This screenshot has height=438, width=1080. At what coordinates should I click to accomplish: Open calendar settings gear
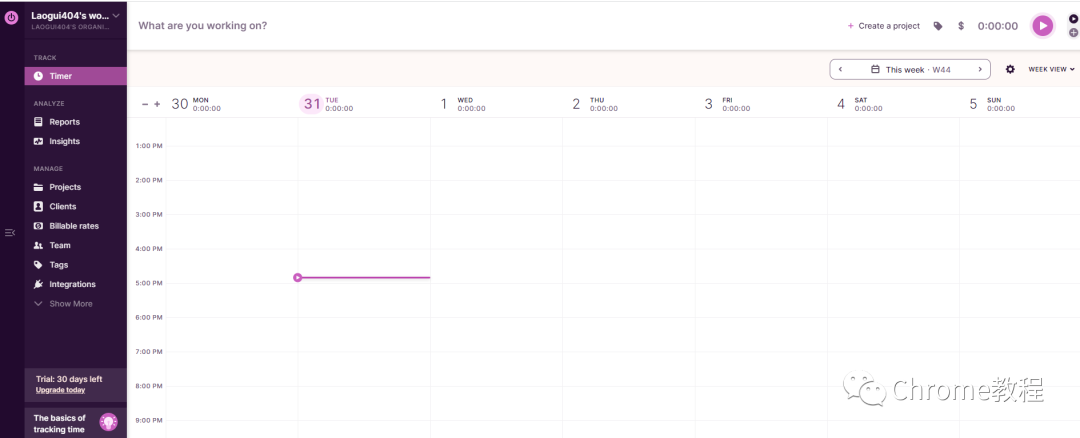click(x=1010, y=70)
